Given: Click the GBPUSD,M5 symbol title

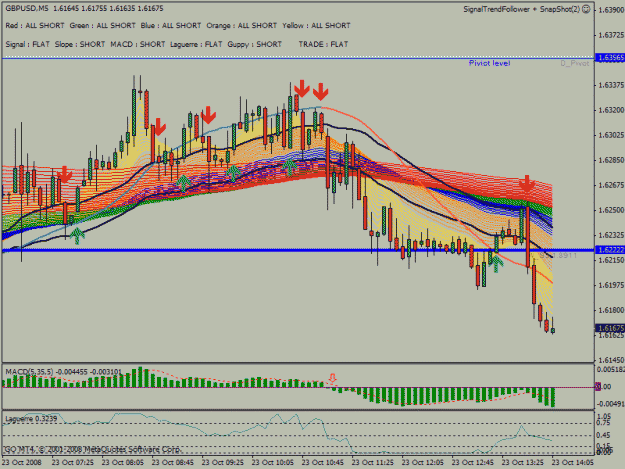Looking at the screenshot, I should [x=27, y=8].
